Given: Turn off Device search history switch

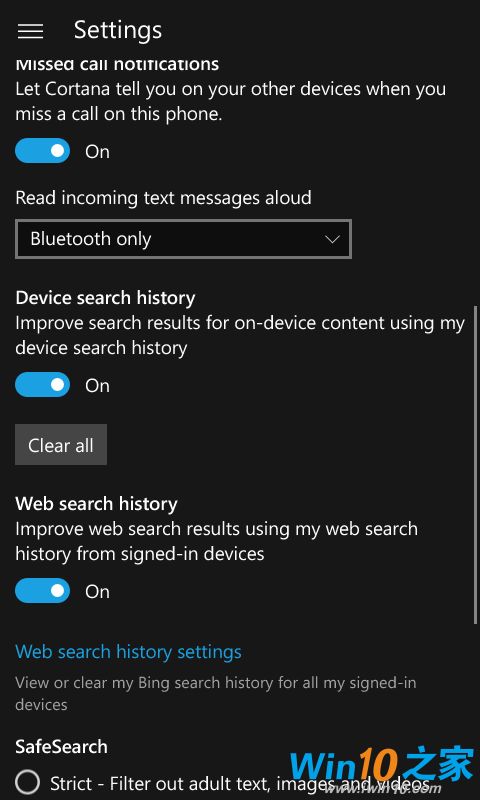Looking at the screenshot, I should pos(42,385).
